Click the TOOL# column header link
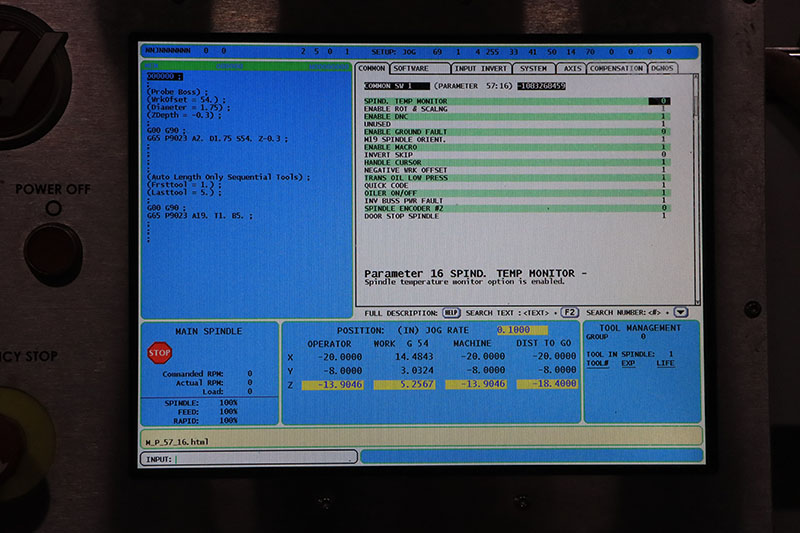The width and height of the screenshot is (800, 533). 598,363
